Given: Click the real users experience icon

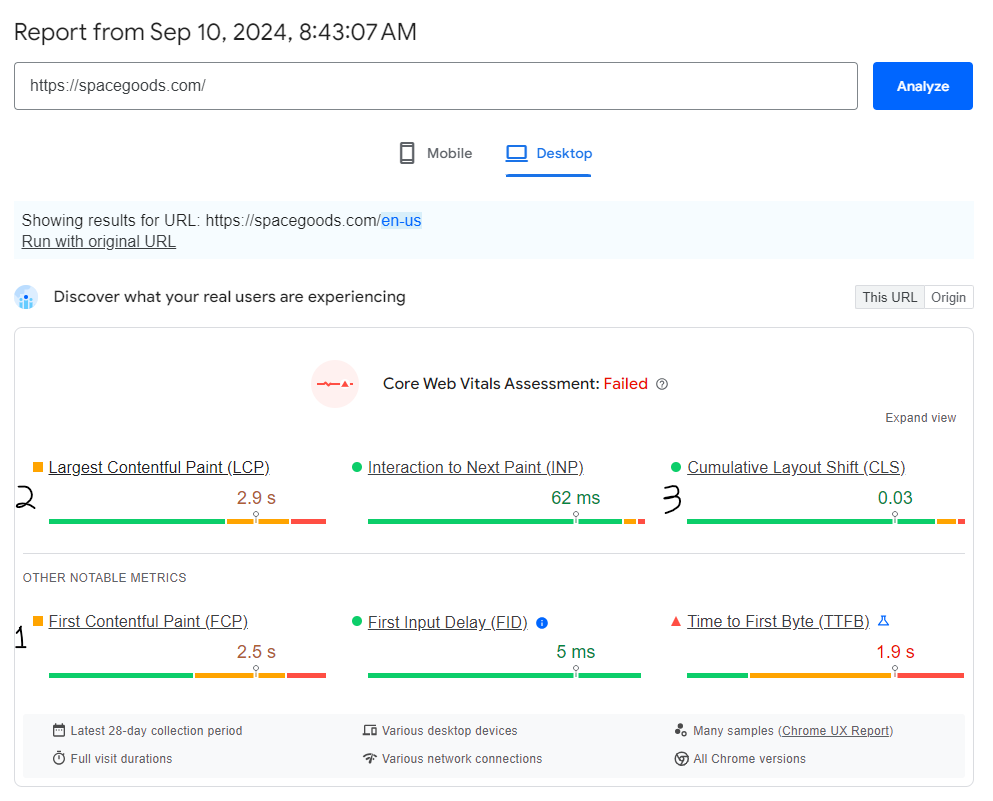Looking at the screenshot, I should pyautogui.click(x=26, y=297).
